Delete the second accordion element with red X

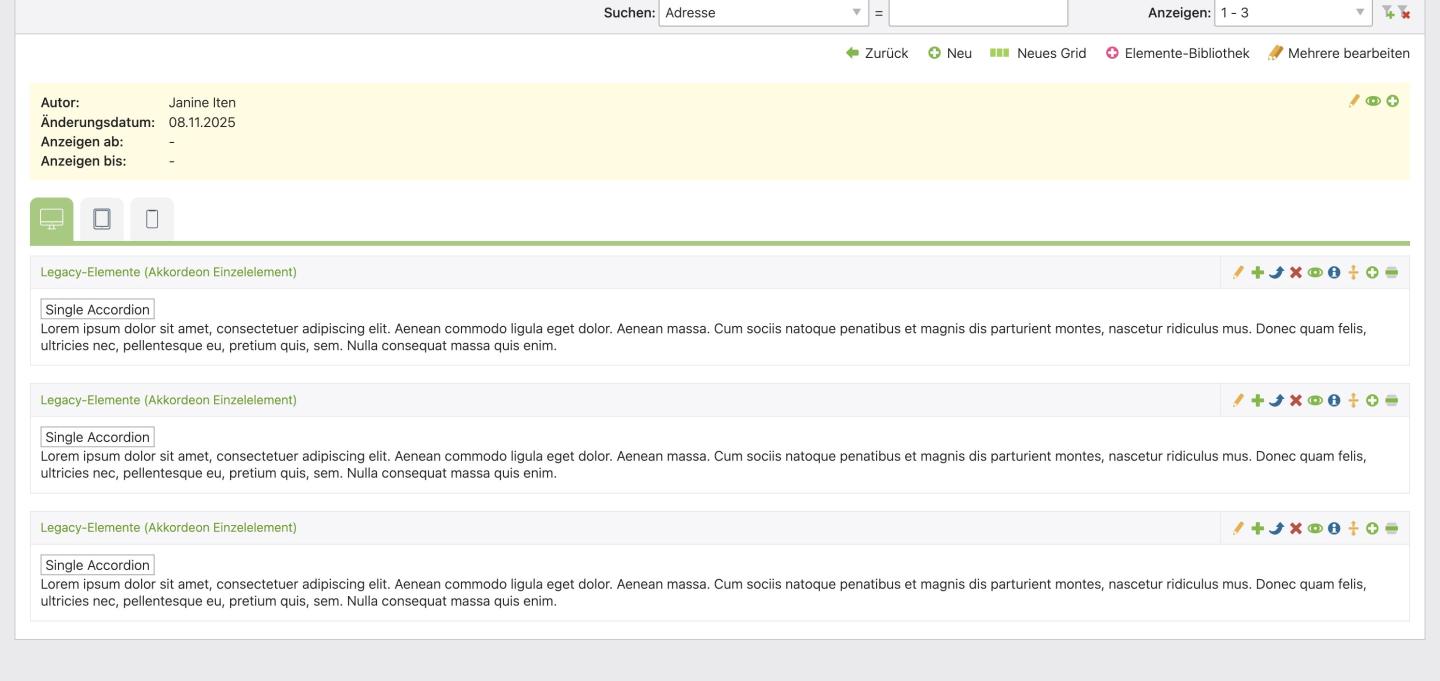[1296, 400]
